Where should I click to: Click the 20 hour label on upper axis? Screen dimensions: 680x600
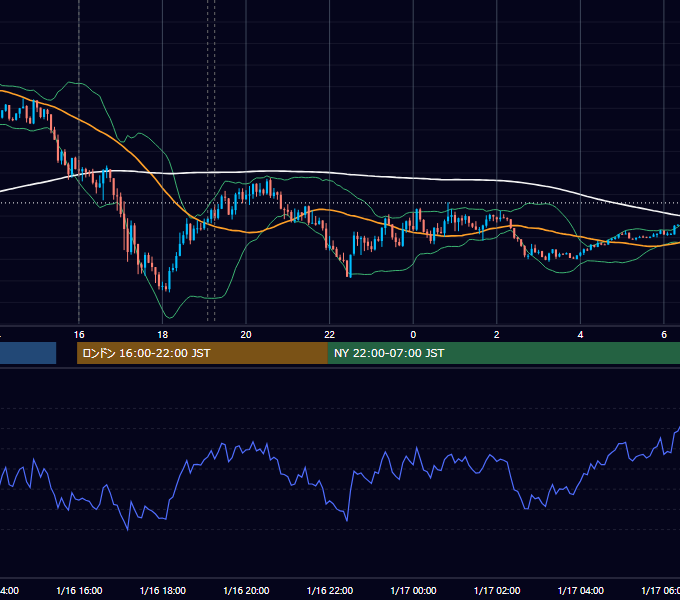pyautogui.click(x=246, y=334)
